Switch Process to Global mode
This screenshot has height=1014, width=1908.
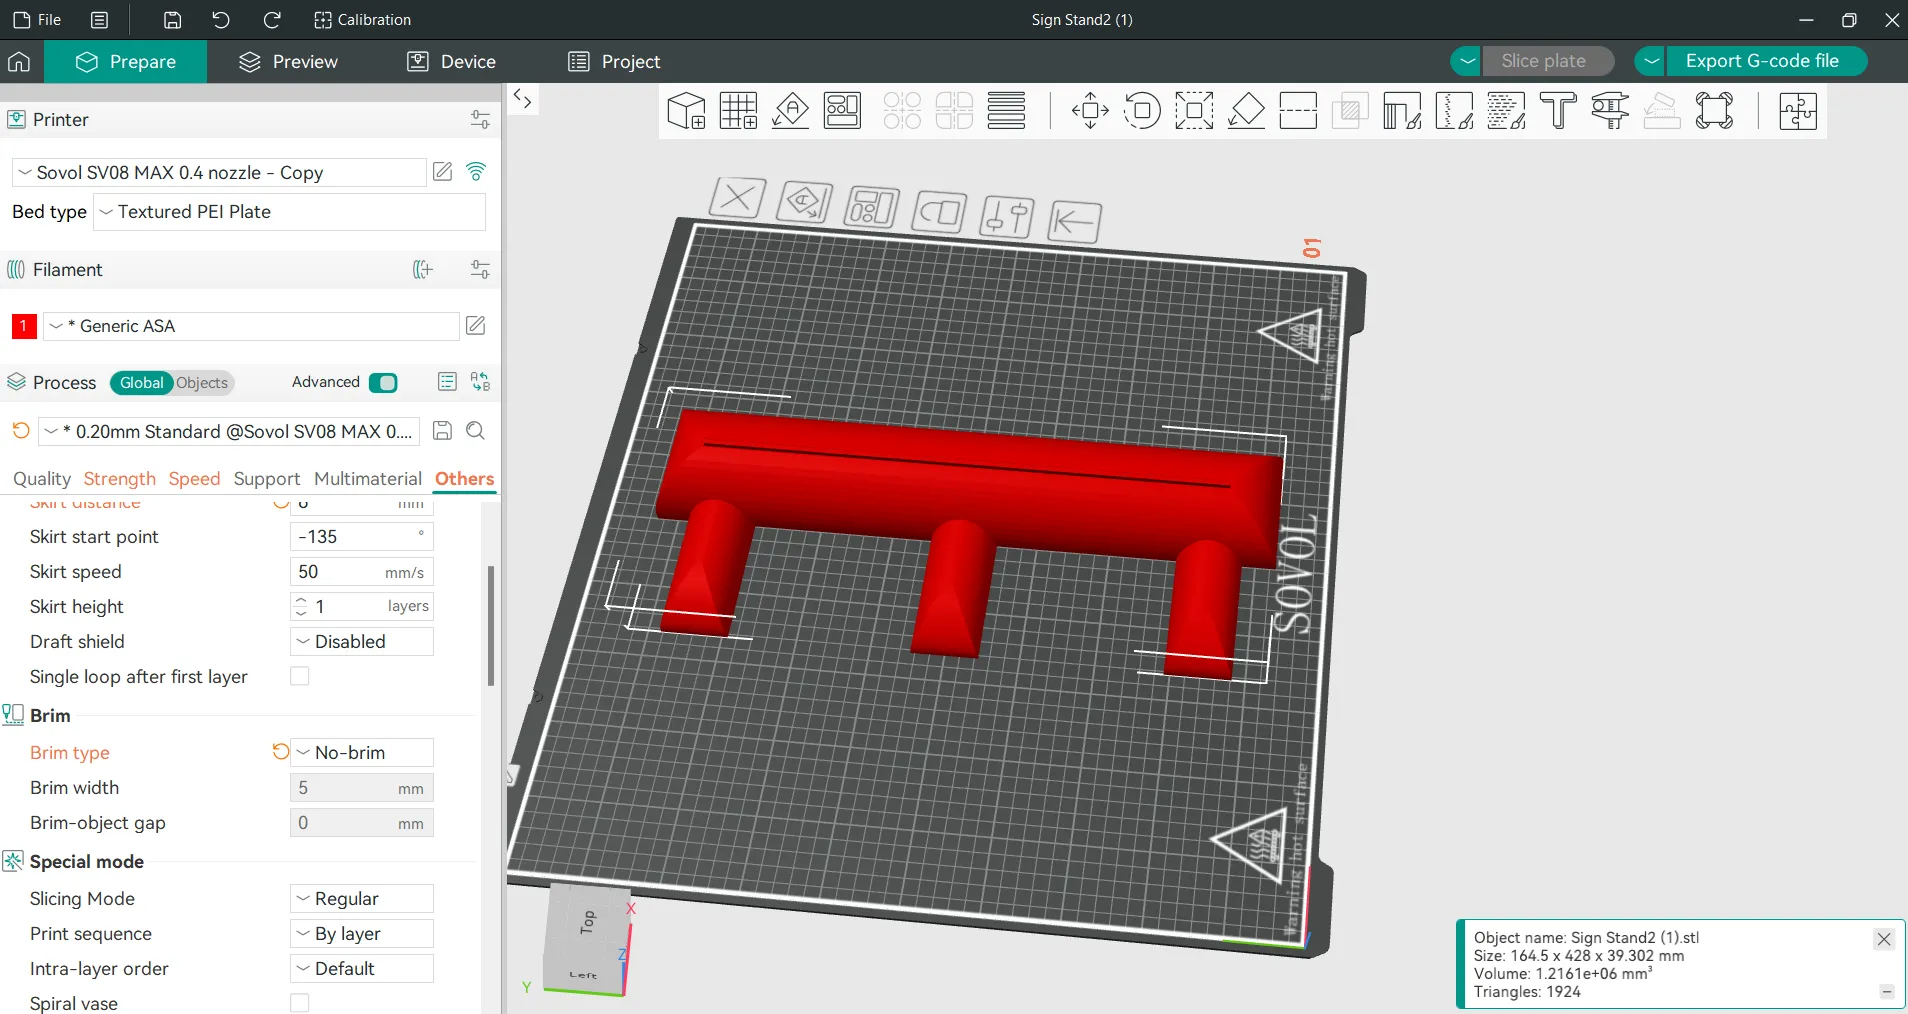pyautogui.click(x=141, y=383)
